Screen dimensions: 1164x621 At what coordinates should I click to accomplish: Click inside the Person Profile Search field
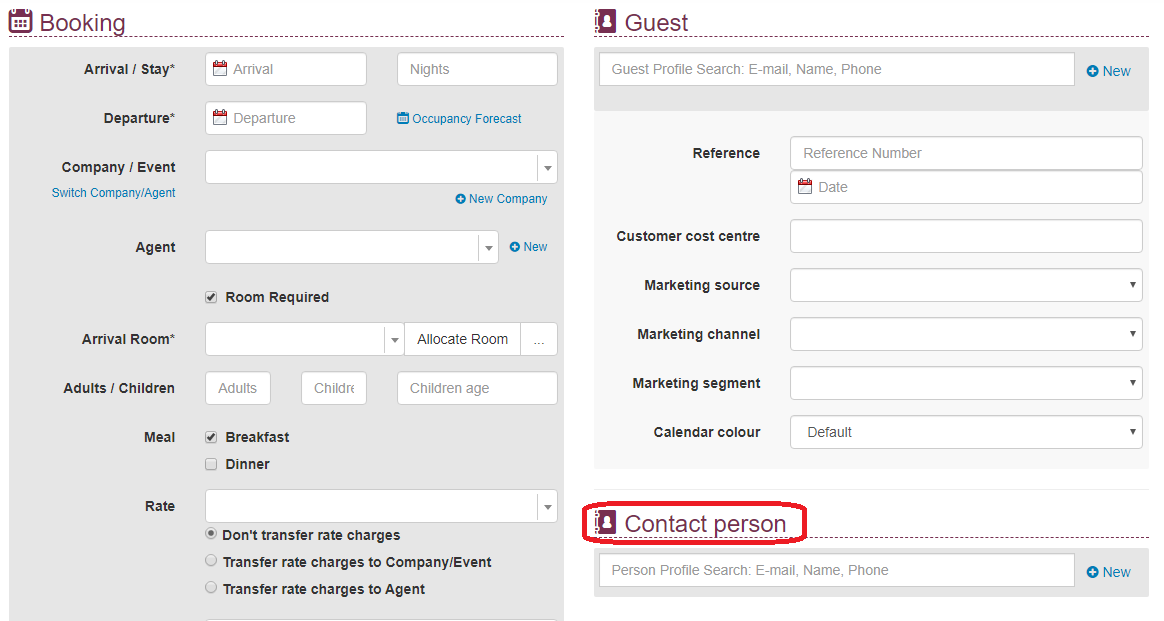[836, 570]
